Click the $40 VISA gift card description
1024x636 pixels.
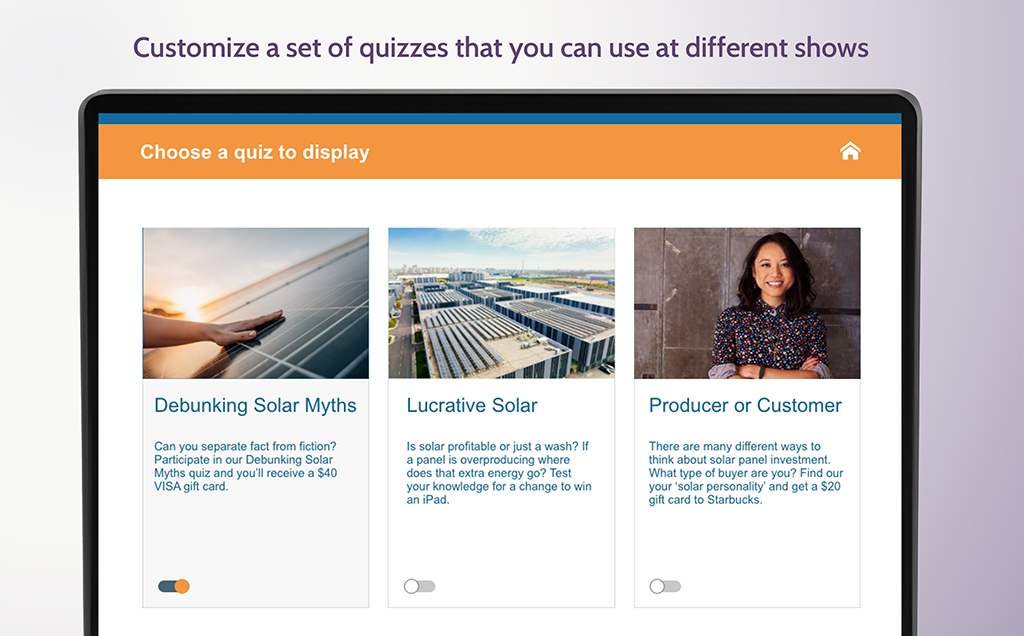coord(245,466)
